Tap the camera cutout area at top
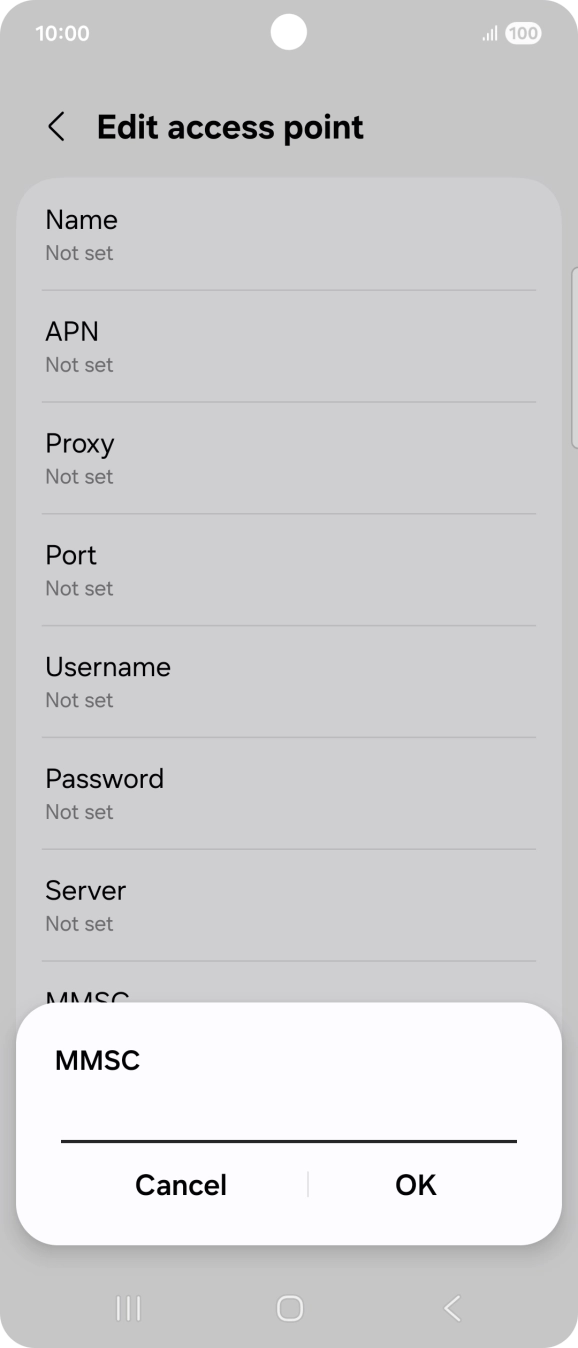The width and height of the screenshot is (578, 1348). point(289,31)
